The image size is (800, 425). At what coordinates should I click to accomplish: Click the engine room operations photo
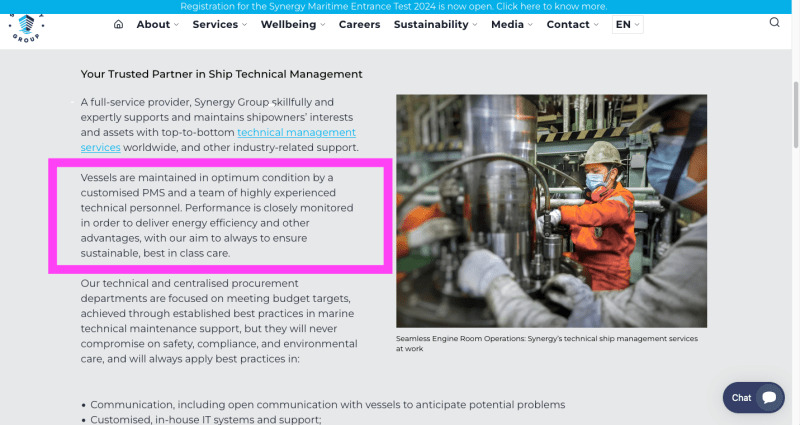[x=552, y=211]
